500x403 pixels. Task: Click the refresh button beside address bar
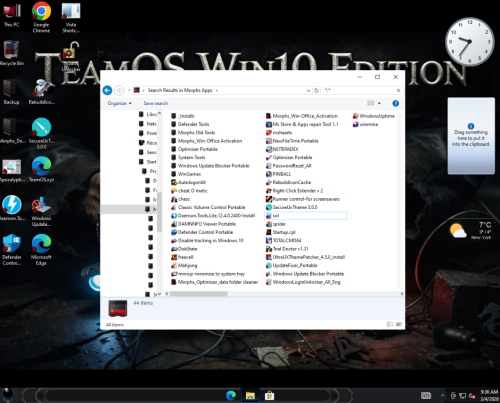click(316, 90)
